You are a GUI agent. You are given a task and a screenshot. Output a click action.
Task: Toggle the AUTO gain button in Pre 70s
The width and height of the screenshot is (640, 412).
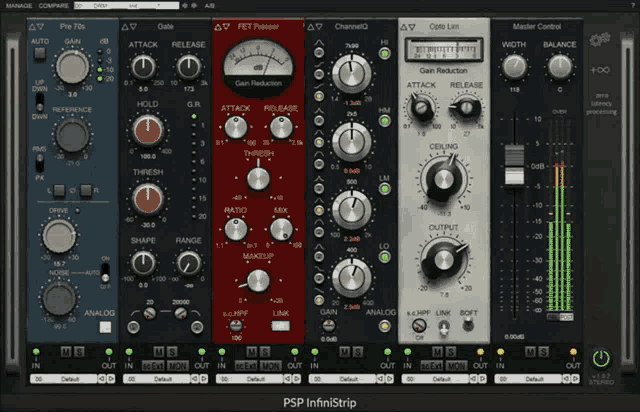click(x=40, y=53)
